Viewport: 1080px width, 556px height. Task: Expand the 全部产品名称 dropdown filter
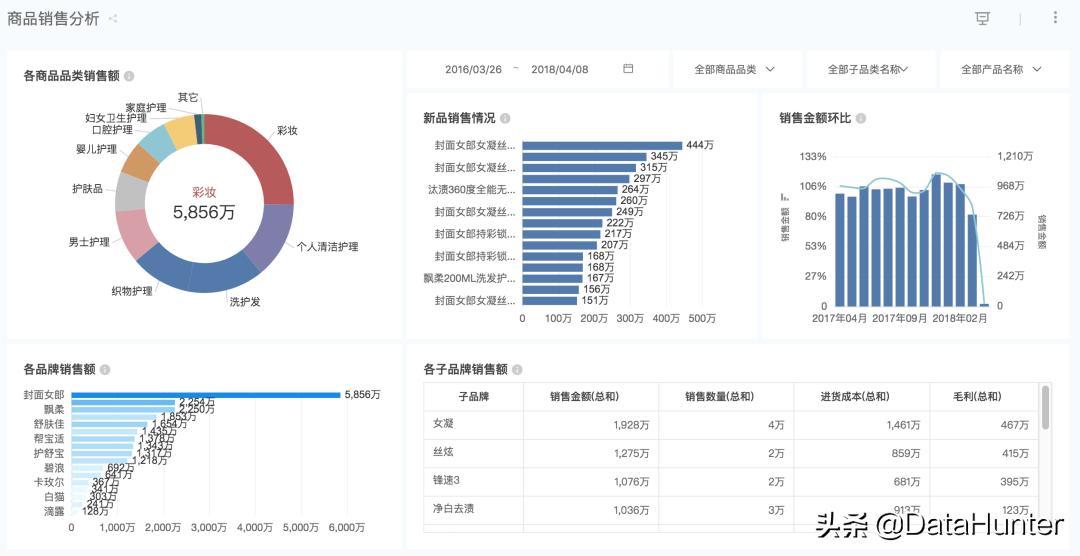click(1001, 70)
